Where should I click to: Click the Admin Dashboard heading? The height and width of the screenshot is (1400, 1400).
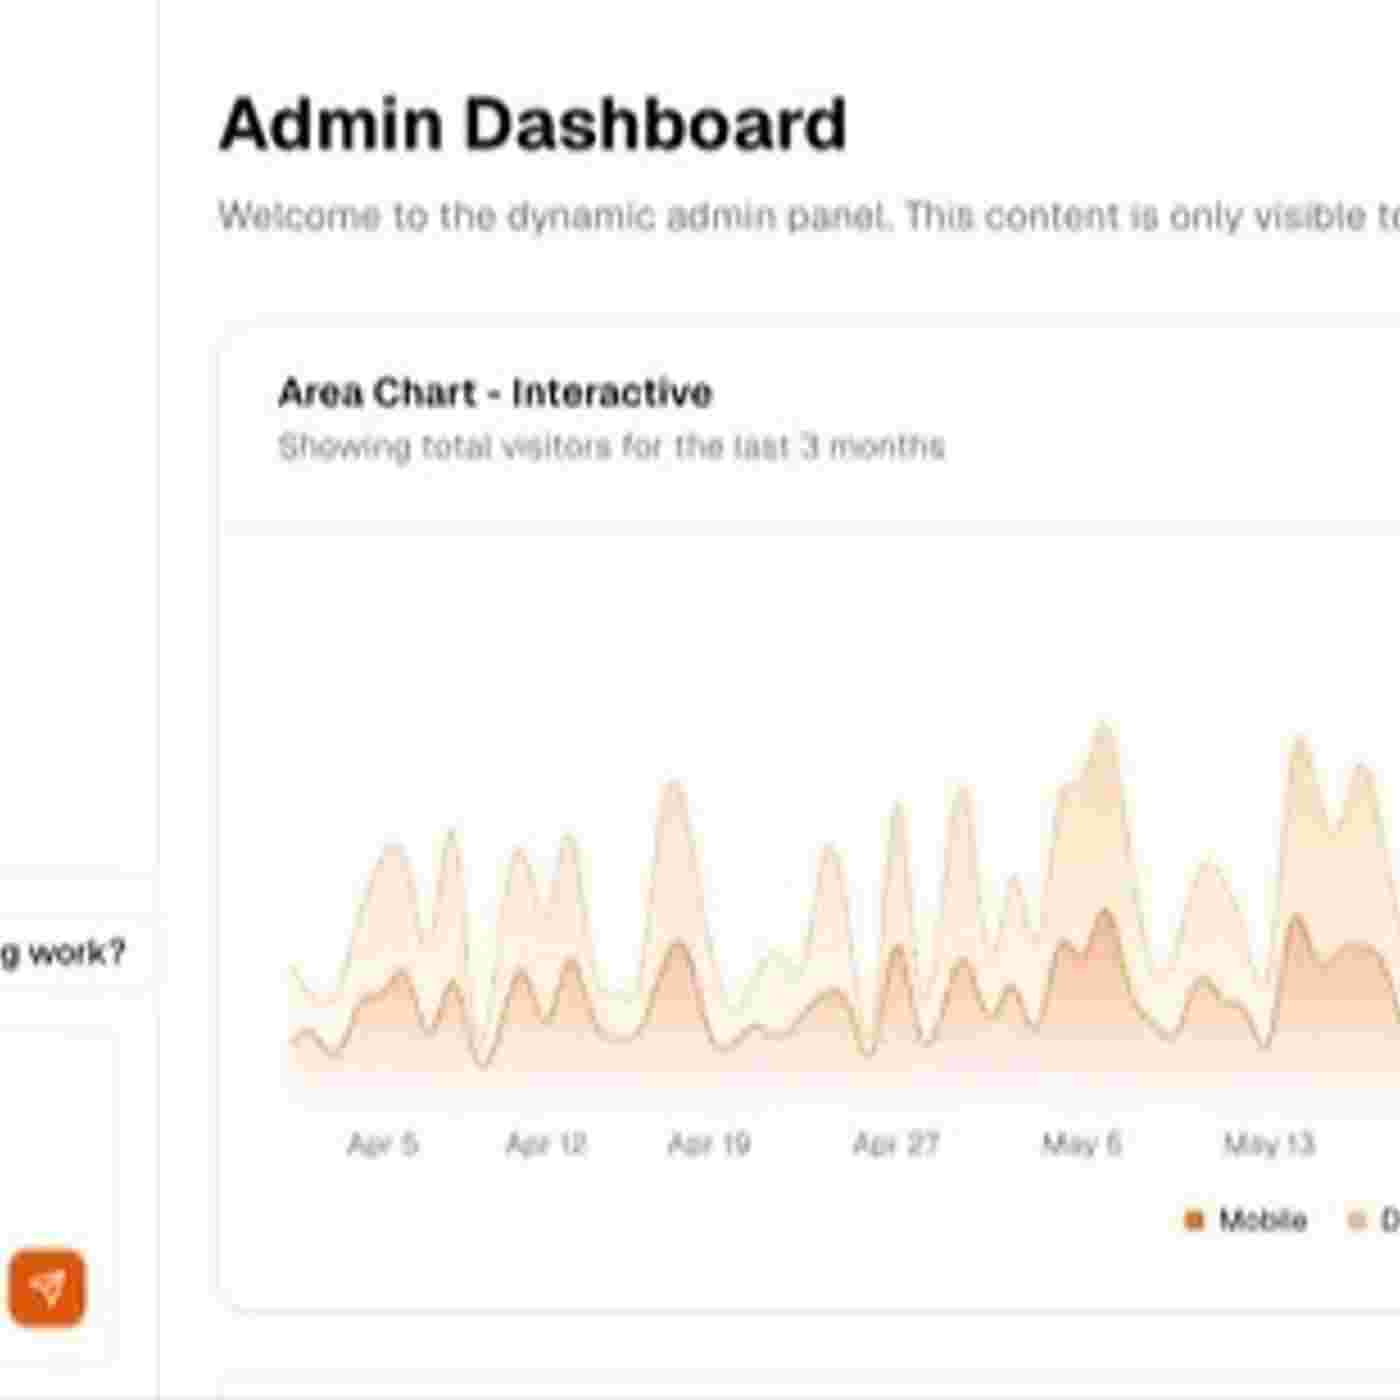pyautogui.click(x=533, y=125)
